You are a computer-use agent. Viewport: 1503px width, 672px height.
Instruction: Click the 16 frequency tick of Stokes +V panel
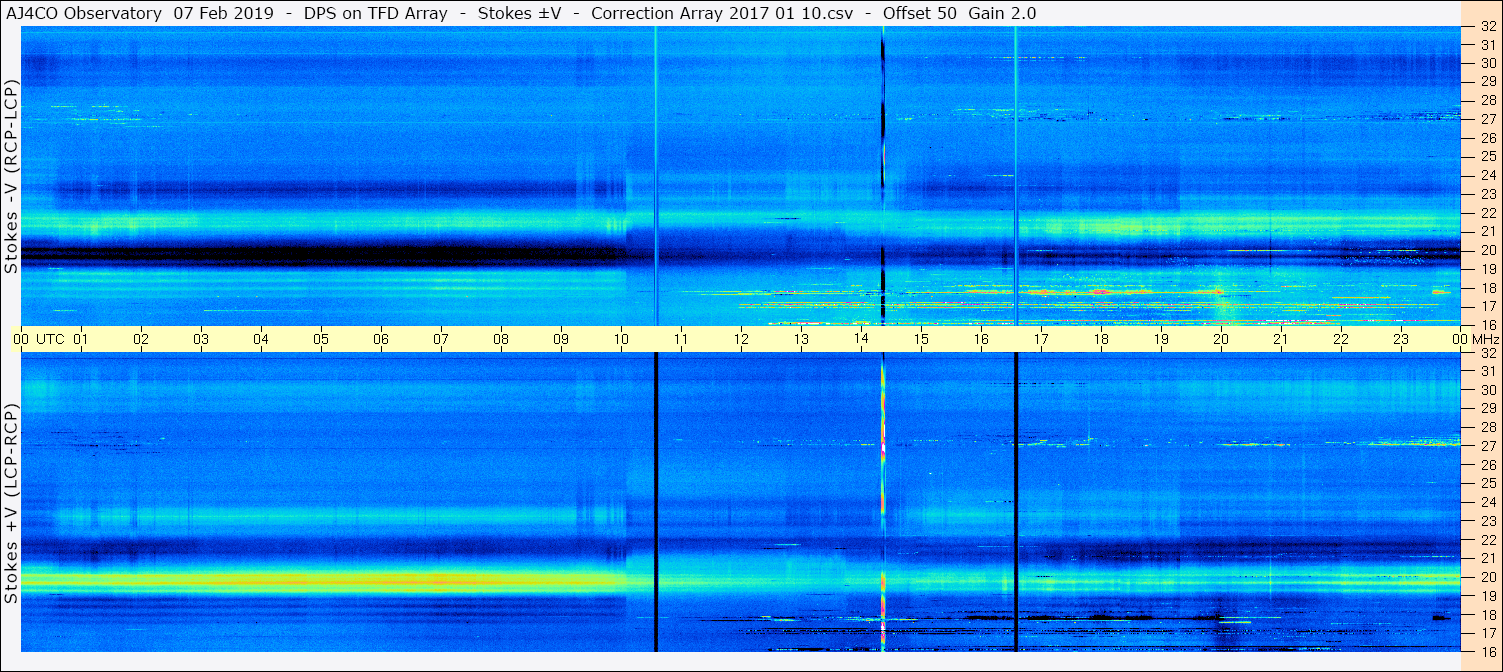coord(1487,651)
